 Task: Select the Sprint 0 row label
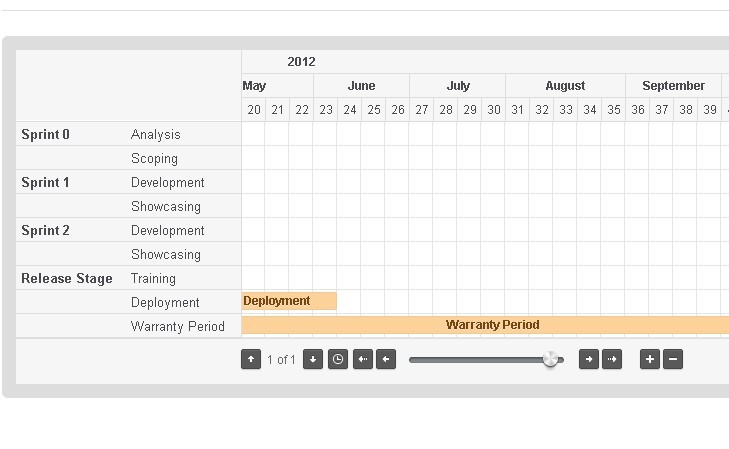[46, 134]
